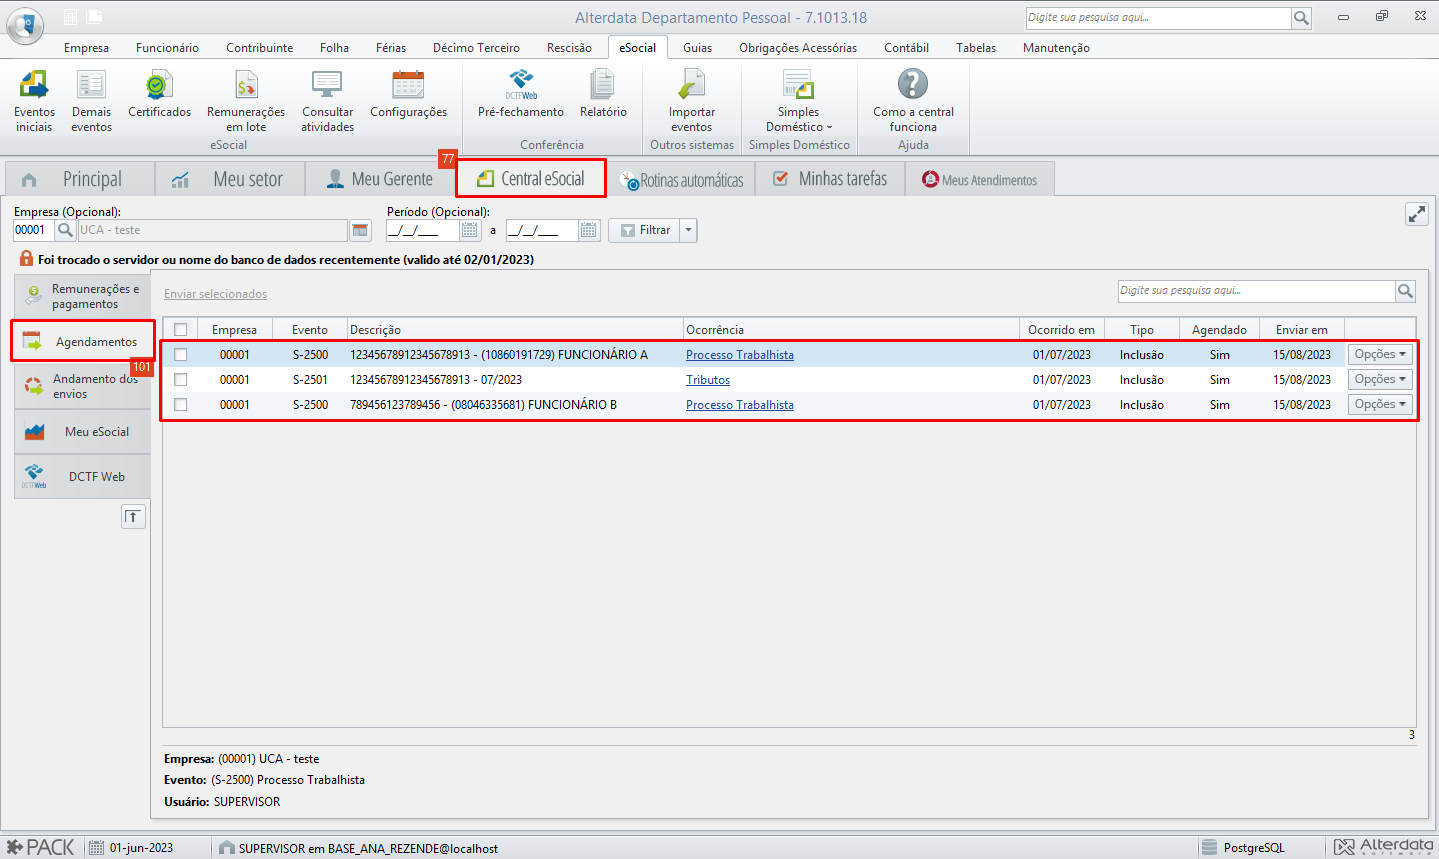This screenshot has width=1439, height=859.
Task: Open calendar for period start date
Action: 470,230
